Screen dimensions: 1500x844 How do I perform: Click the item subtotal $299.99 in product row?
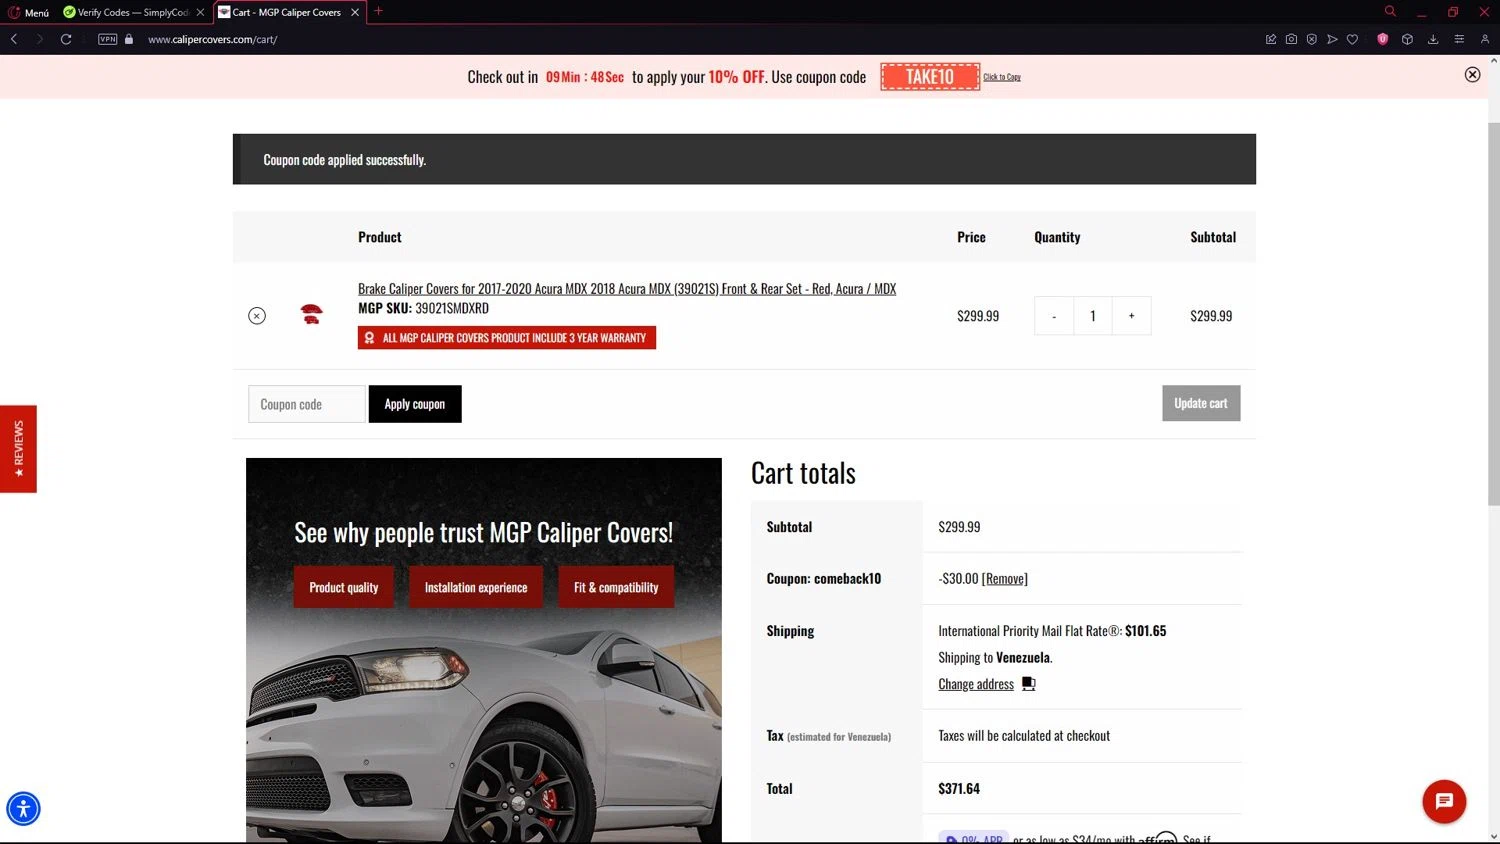[x=1211, y=316]
